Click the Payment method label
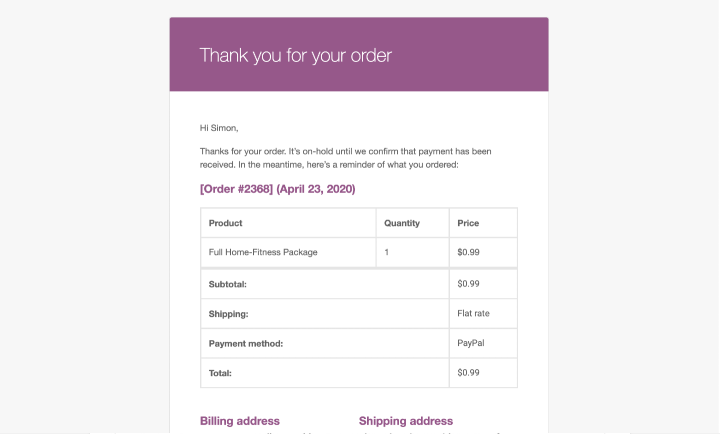This screenshot has width=720, height=434. pos(246,343)
